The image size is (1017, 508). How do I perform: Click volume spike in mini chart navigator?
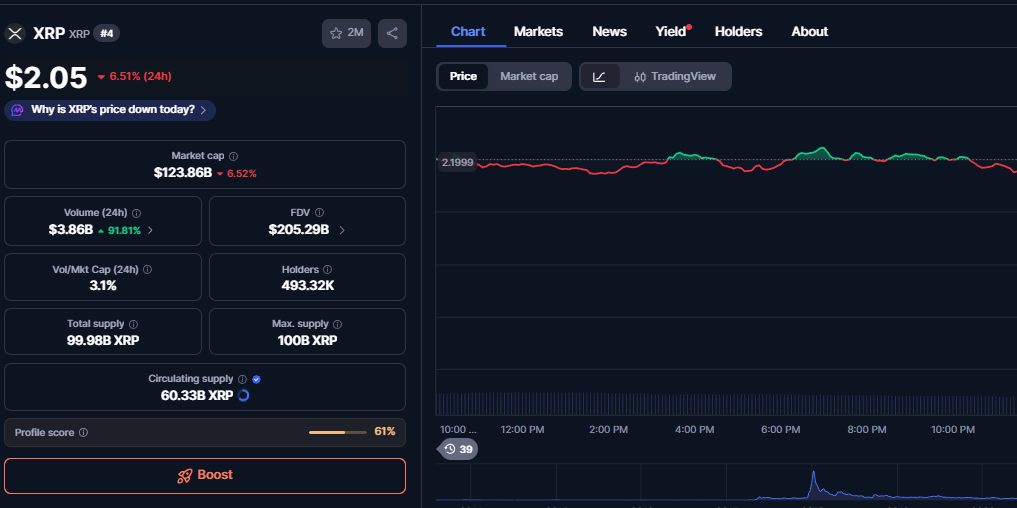point(813,483)
